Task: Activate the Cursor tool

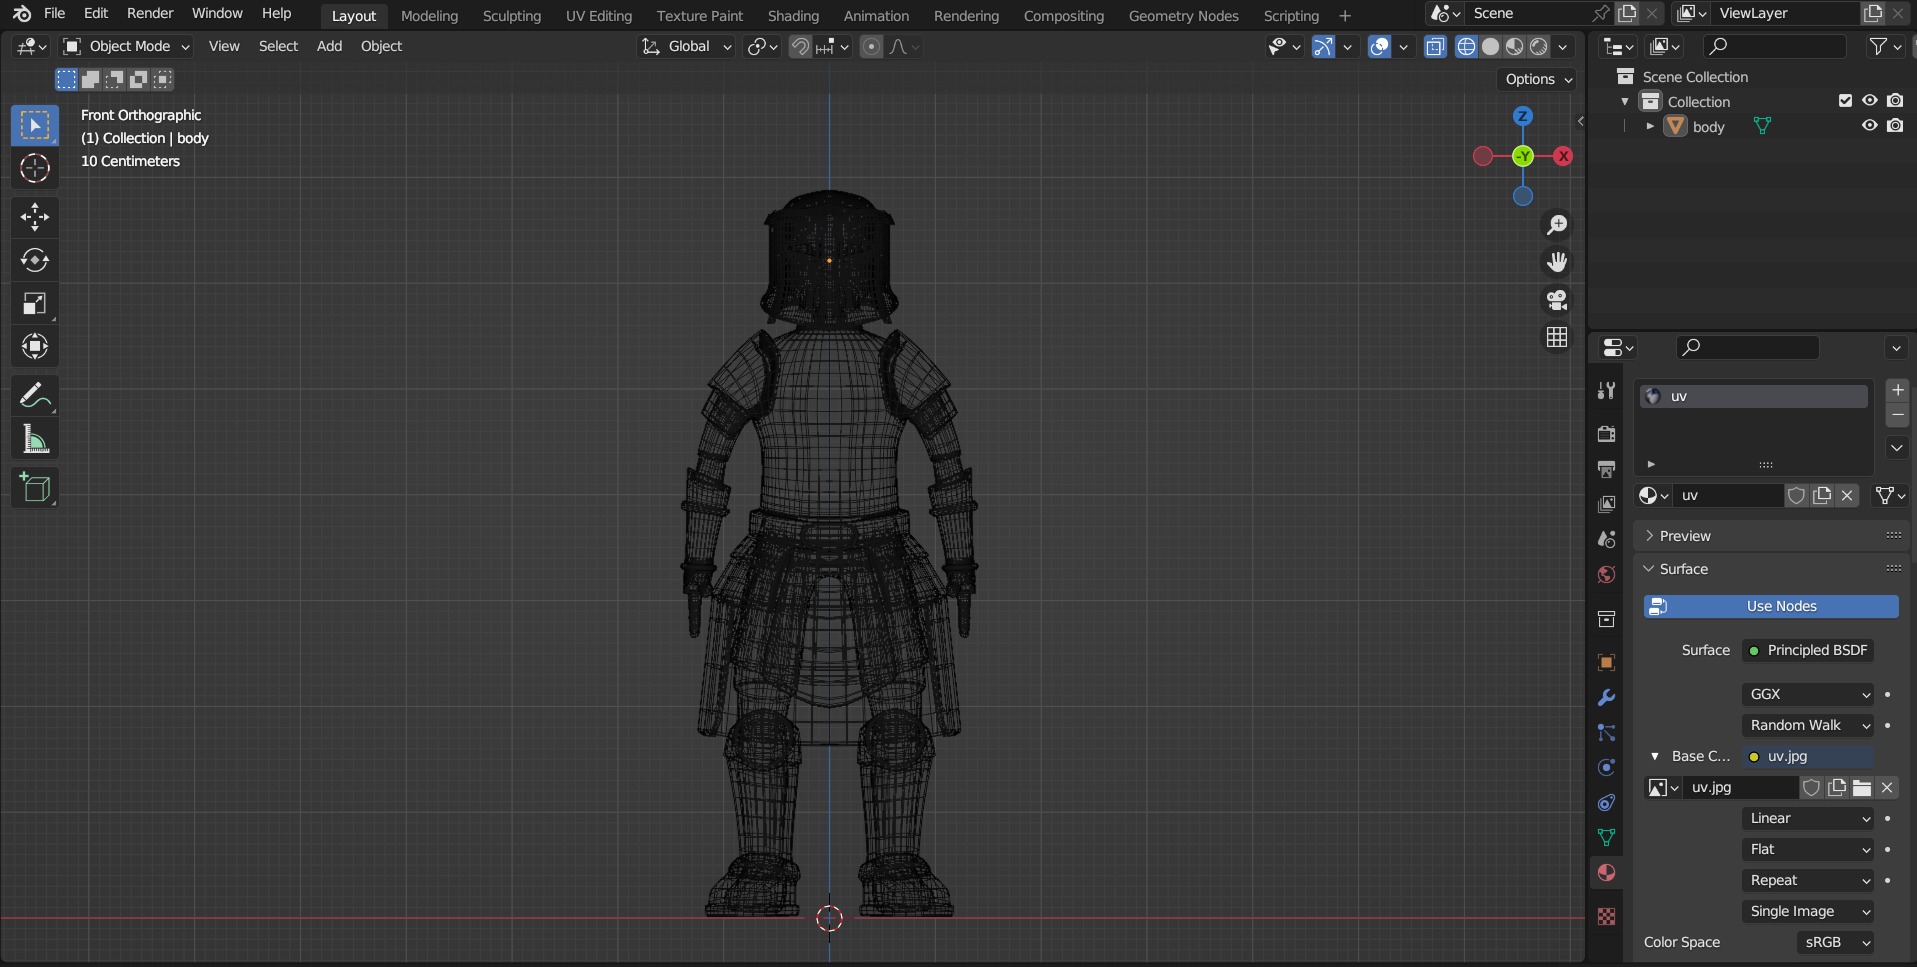Action: (35, 168)
